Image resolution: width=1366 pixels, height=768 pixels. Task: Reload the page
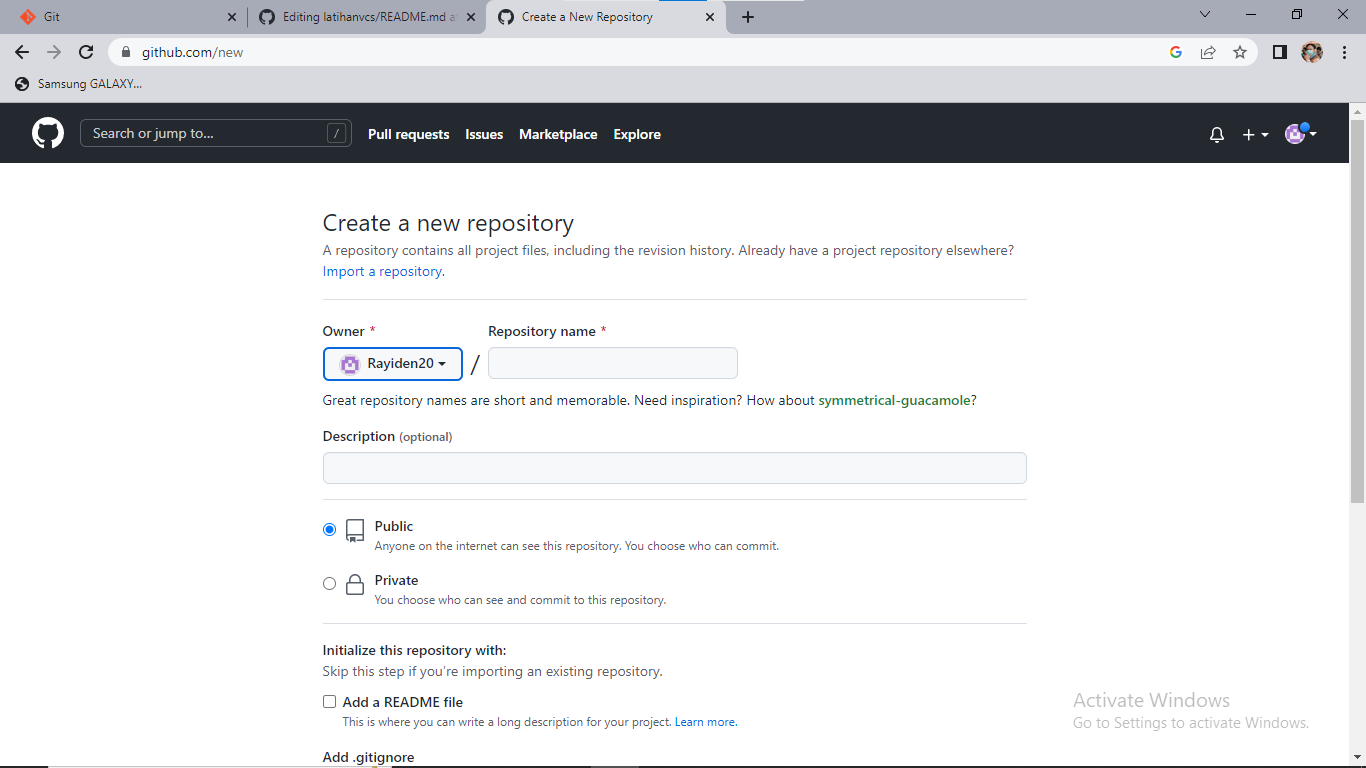click(86, 52)
